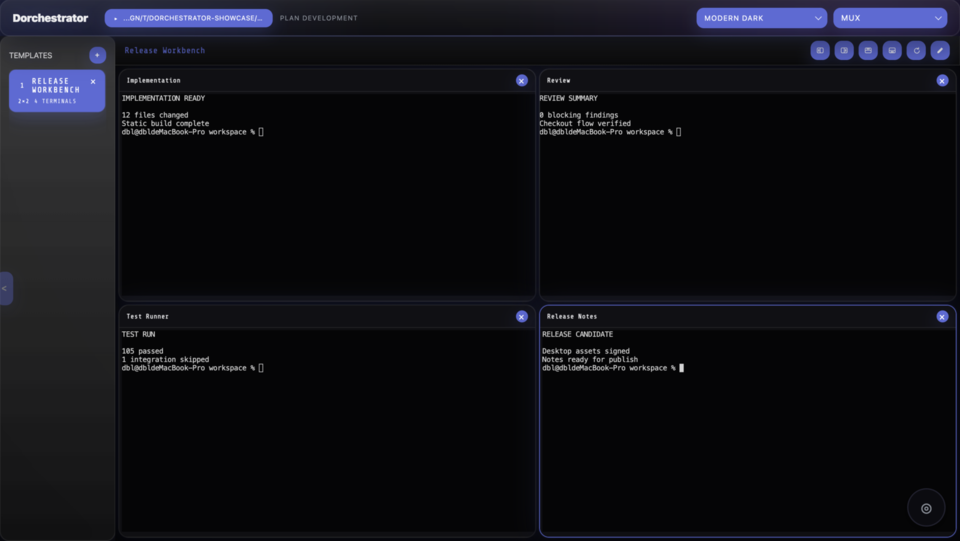Close the Release Notes terminal pane
Viewport: 960px width, 541px height.
point(942,316)
